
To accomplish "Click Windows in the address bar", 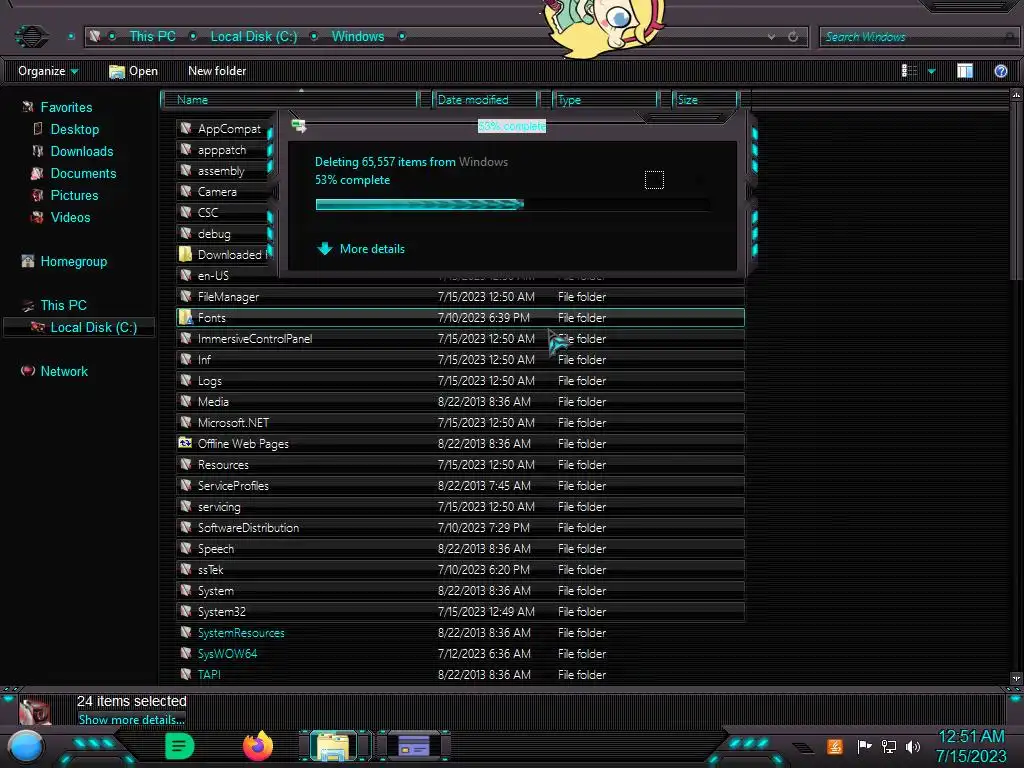I will point(358,37).
